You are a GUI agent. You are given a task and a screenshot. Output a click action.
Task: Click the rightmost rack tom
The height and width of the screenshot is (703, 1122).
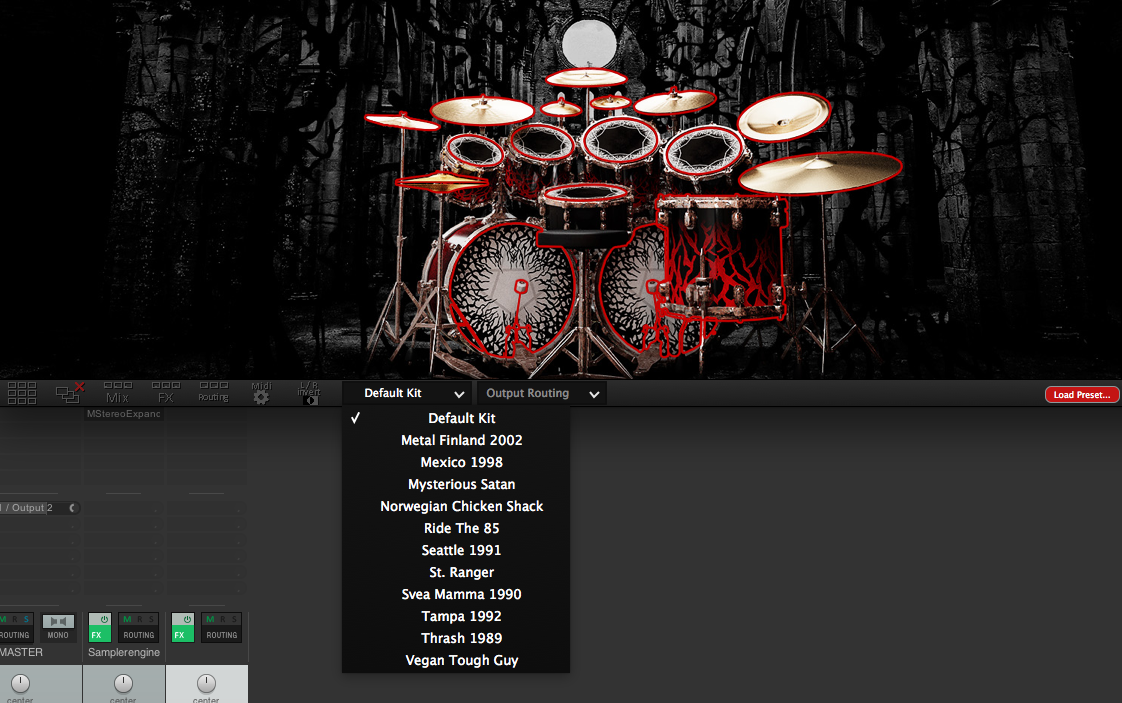click(x=704, y=151)
